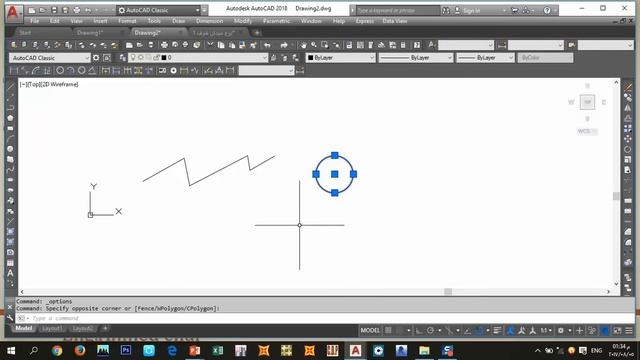The image size is (640, 360).
Task: Open the Draw menu
Action: pyautogui.click(x=178, y=21)
